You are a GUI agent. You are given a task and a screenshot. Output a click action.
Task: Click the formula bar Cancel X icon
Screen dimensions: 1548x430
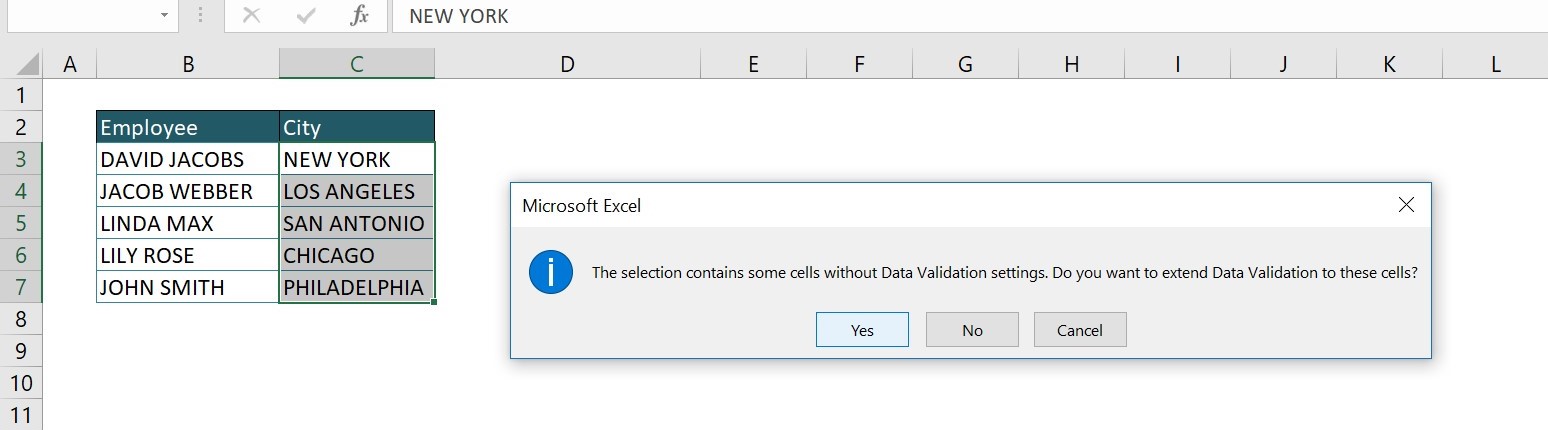pos(252,16)
